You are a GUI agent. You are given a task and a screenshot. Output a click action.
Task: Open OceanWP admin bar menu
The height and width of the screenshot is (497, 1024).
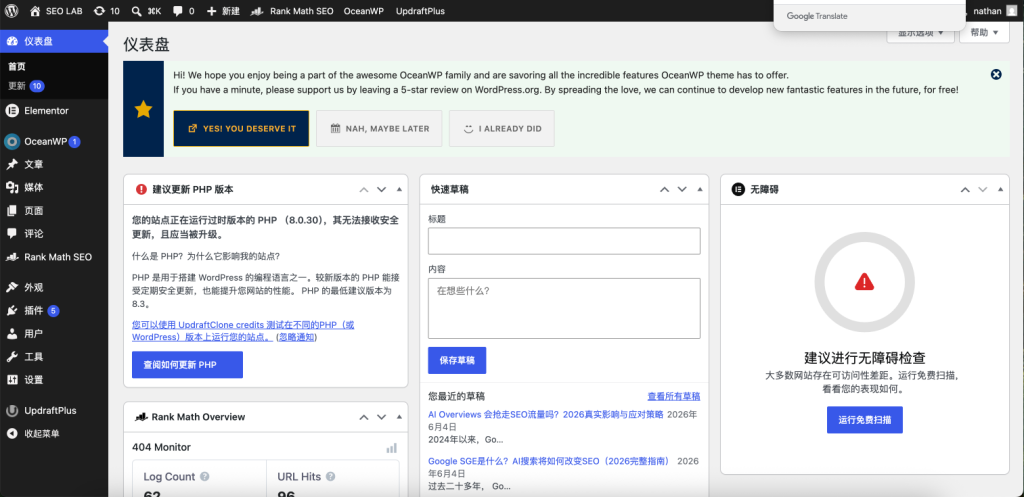[364, 11]
